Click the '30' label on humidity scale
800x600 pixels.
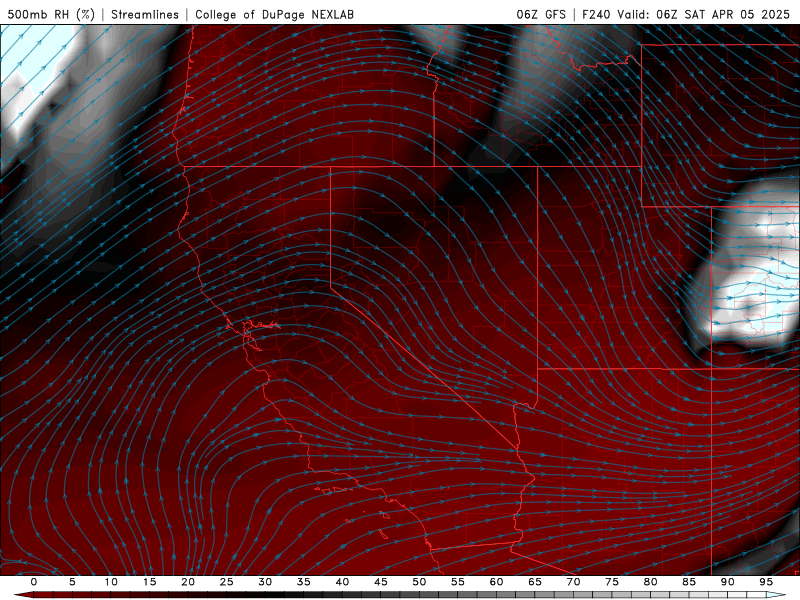[265, 582]
